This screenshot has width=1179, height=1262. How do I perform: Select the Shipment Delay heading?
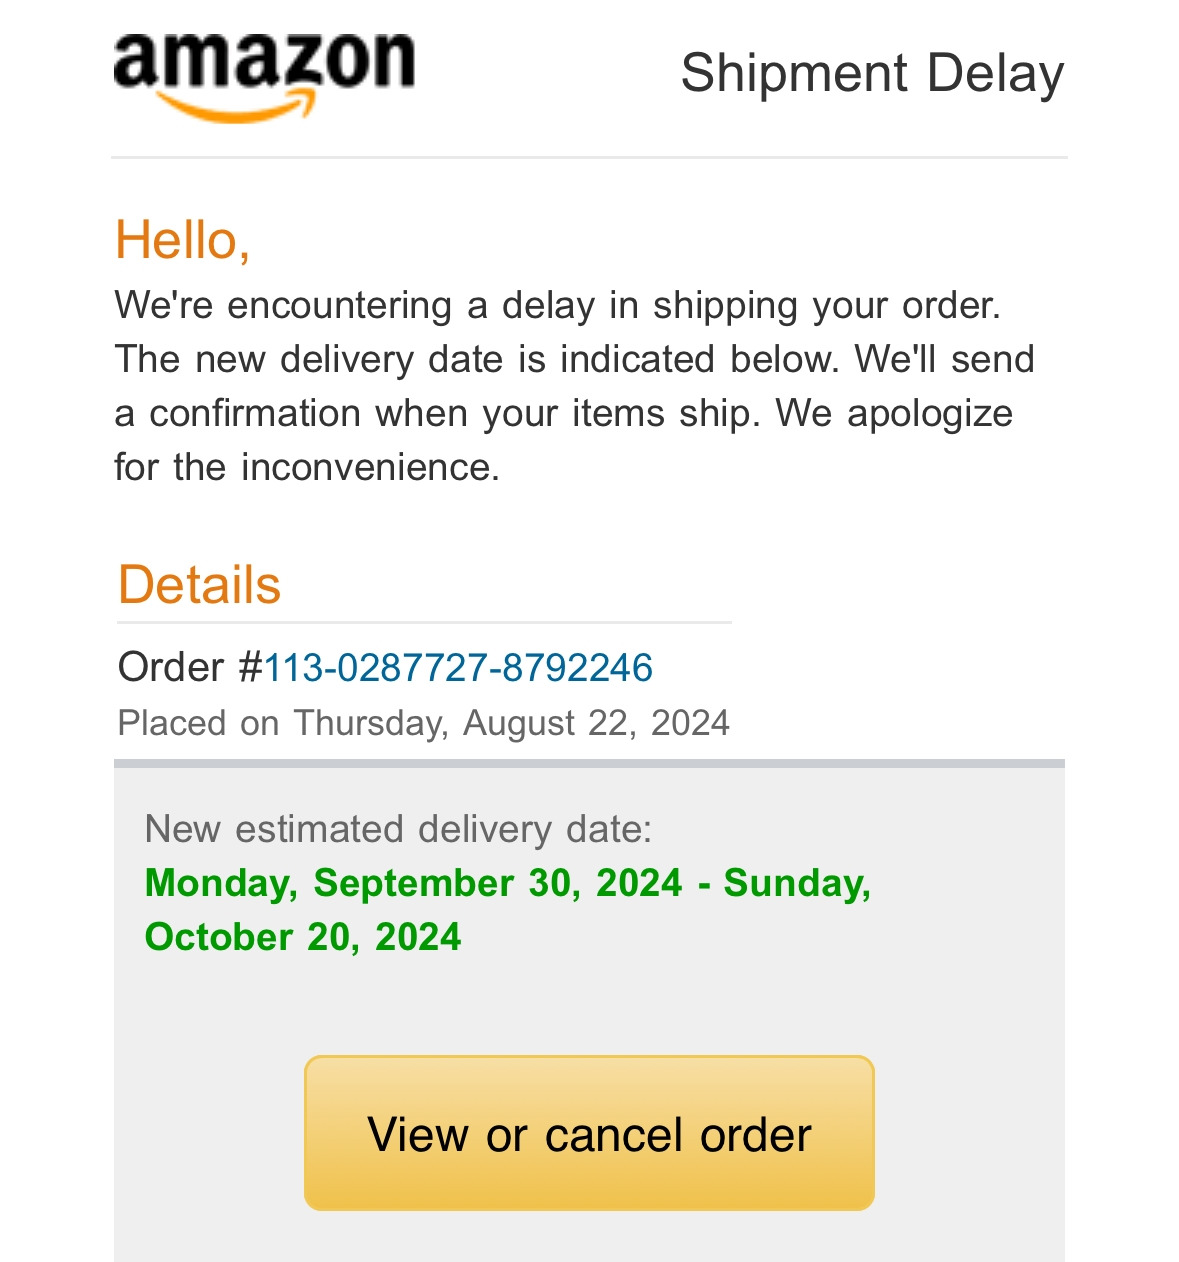point(872,74)
